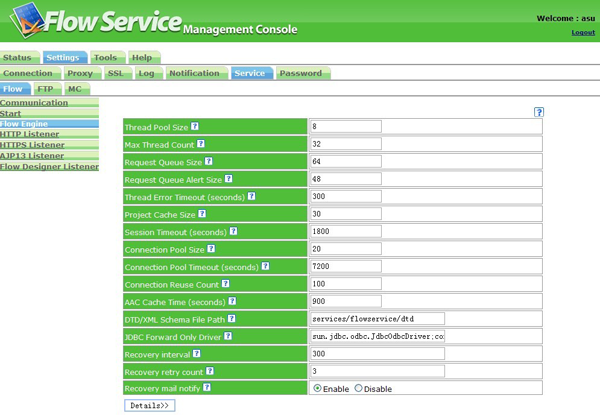Open help for Project Cache Size

202,214
